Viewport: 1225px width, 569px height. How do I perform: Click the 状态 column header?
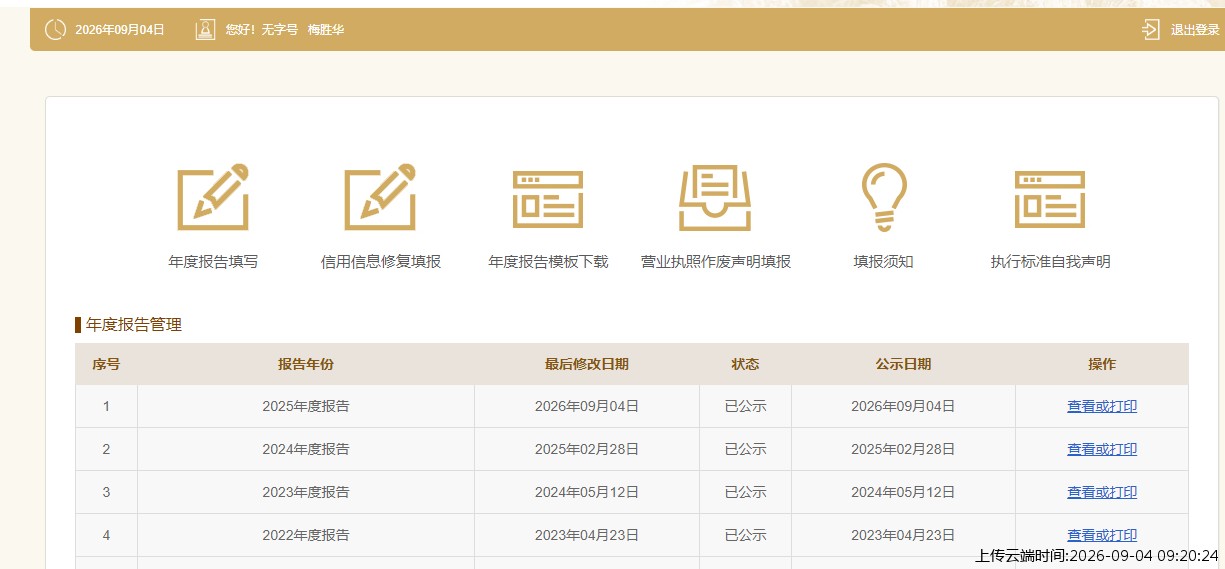click(745, 364)
